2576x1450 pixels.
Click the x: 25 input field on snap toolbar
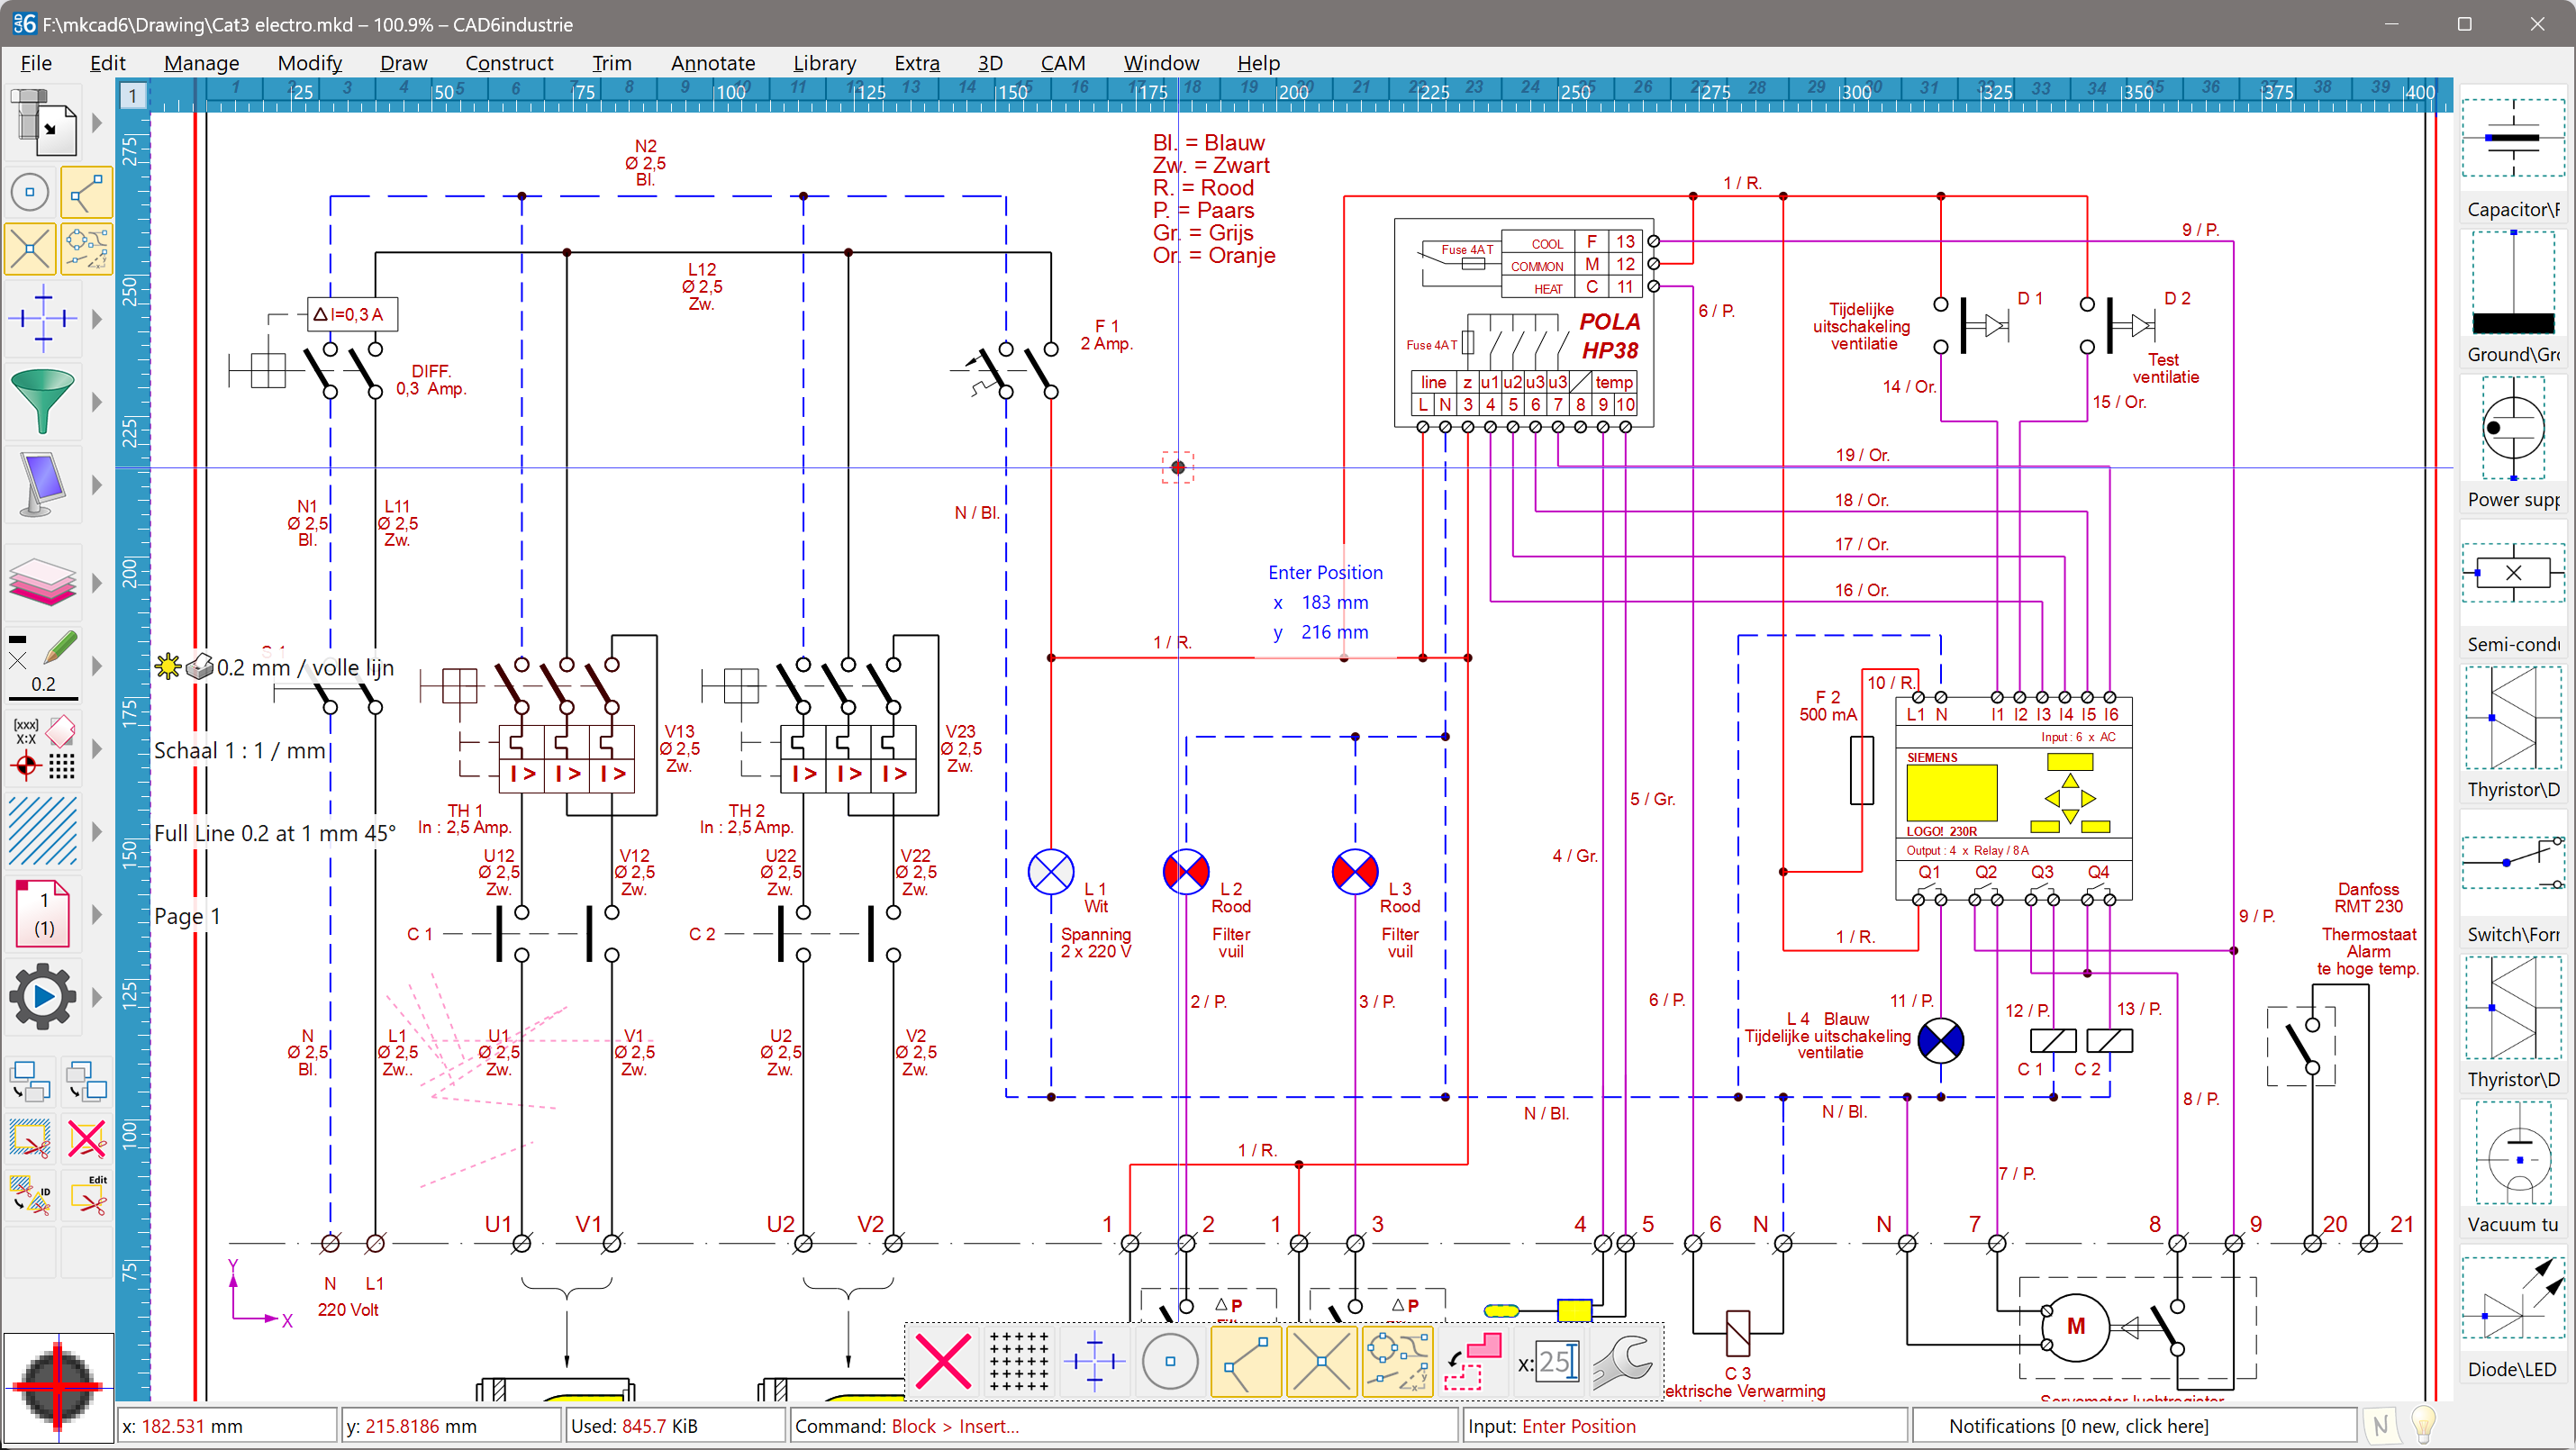point(1556,1362)
